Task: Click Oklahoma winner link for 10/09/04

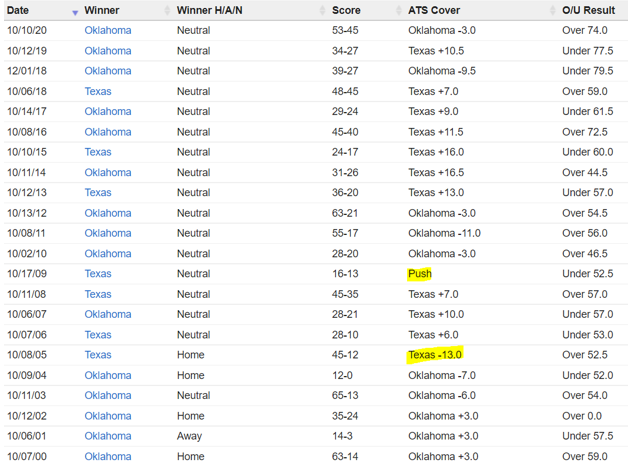Action: tap(107, 376)
